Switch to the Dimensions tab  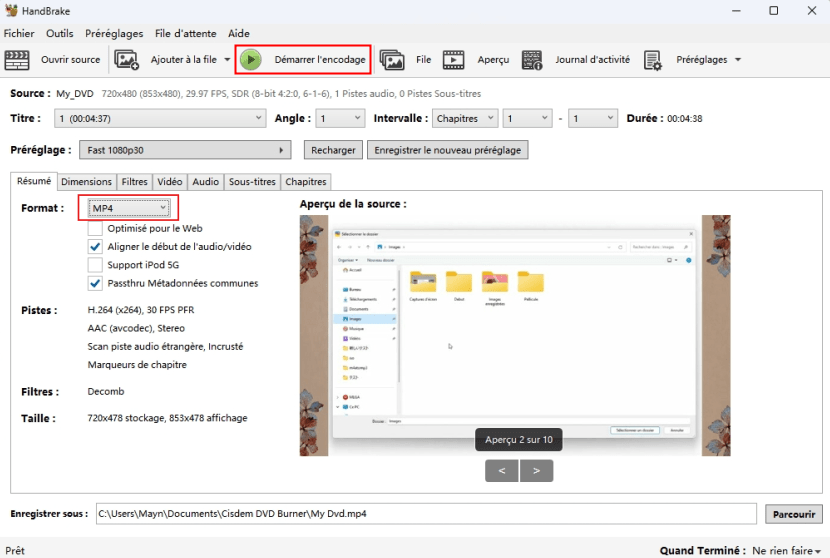tap(86, 182)
